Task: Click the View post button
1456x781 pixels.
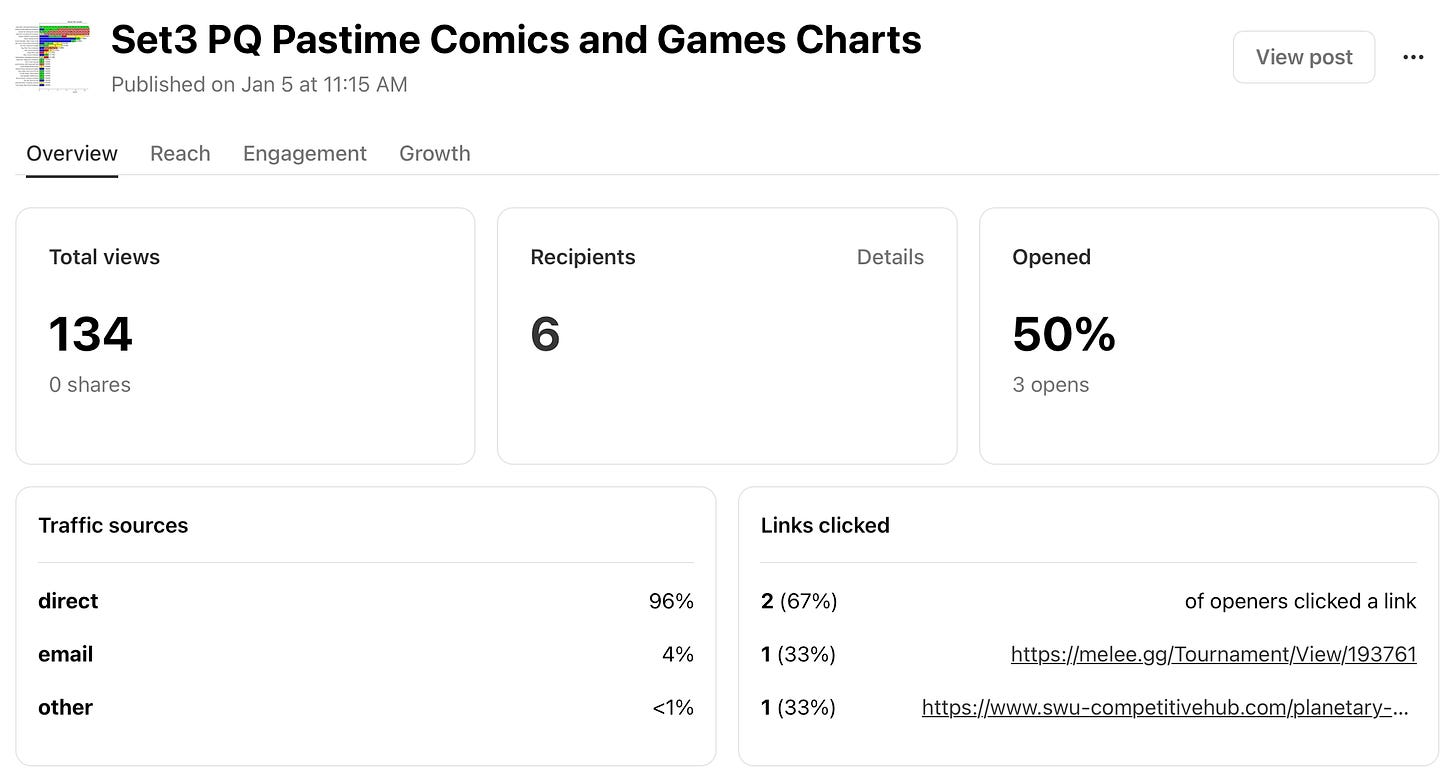Action: pos(1303,58)
